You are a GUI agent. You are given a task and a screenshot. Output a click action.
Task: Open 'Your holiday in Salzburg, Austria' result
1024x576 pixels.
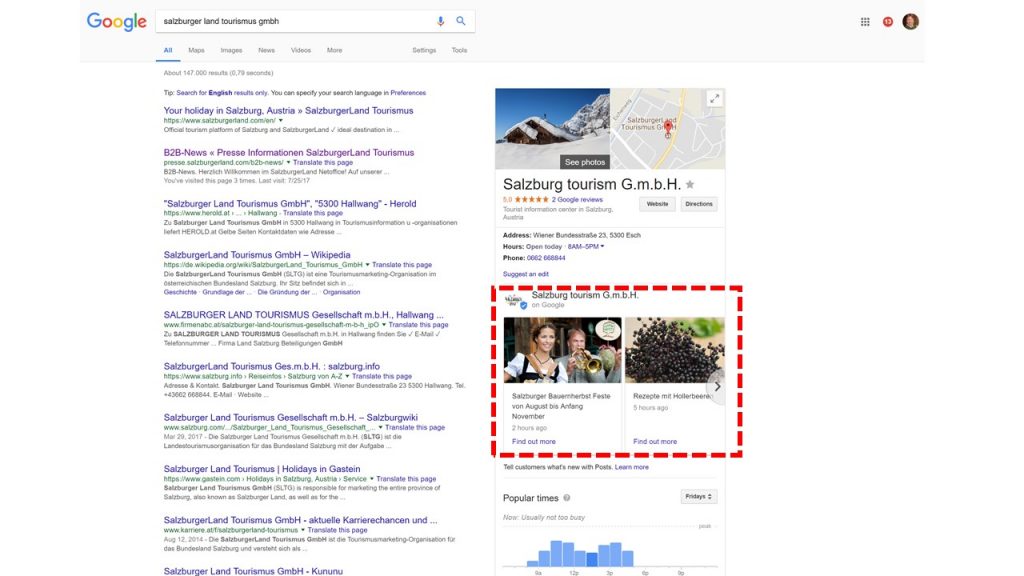288,110
